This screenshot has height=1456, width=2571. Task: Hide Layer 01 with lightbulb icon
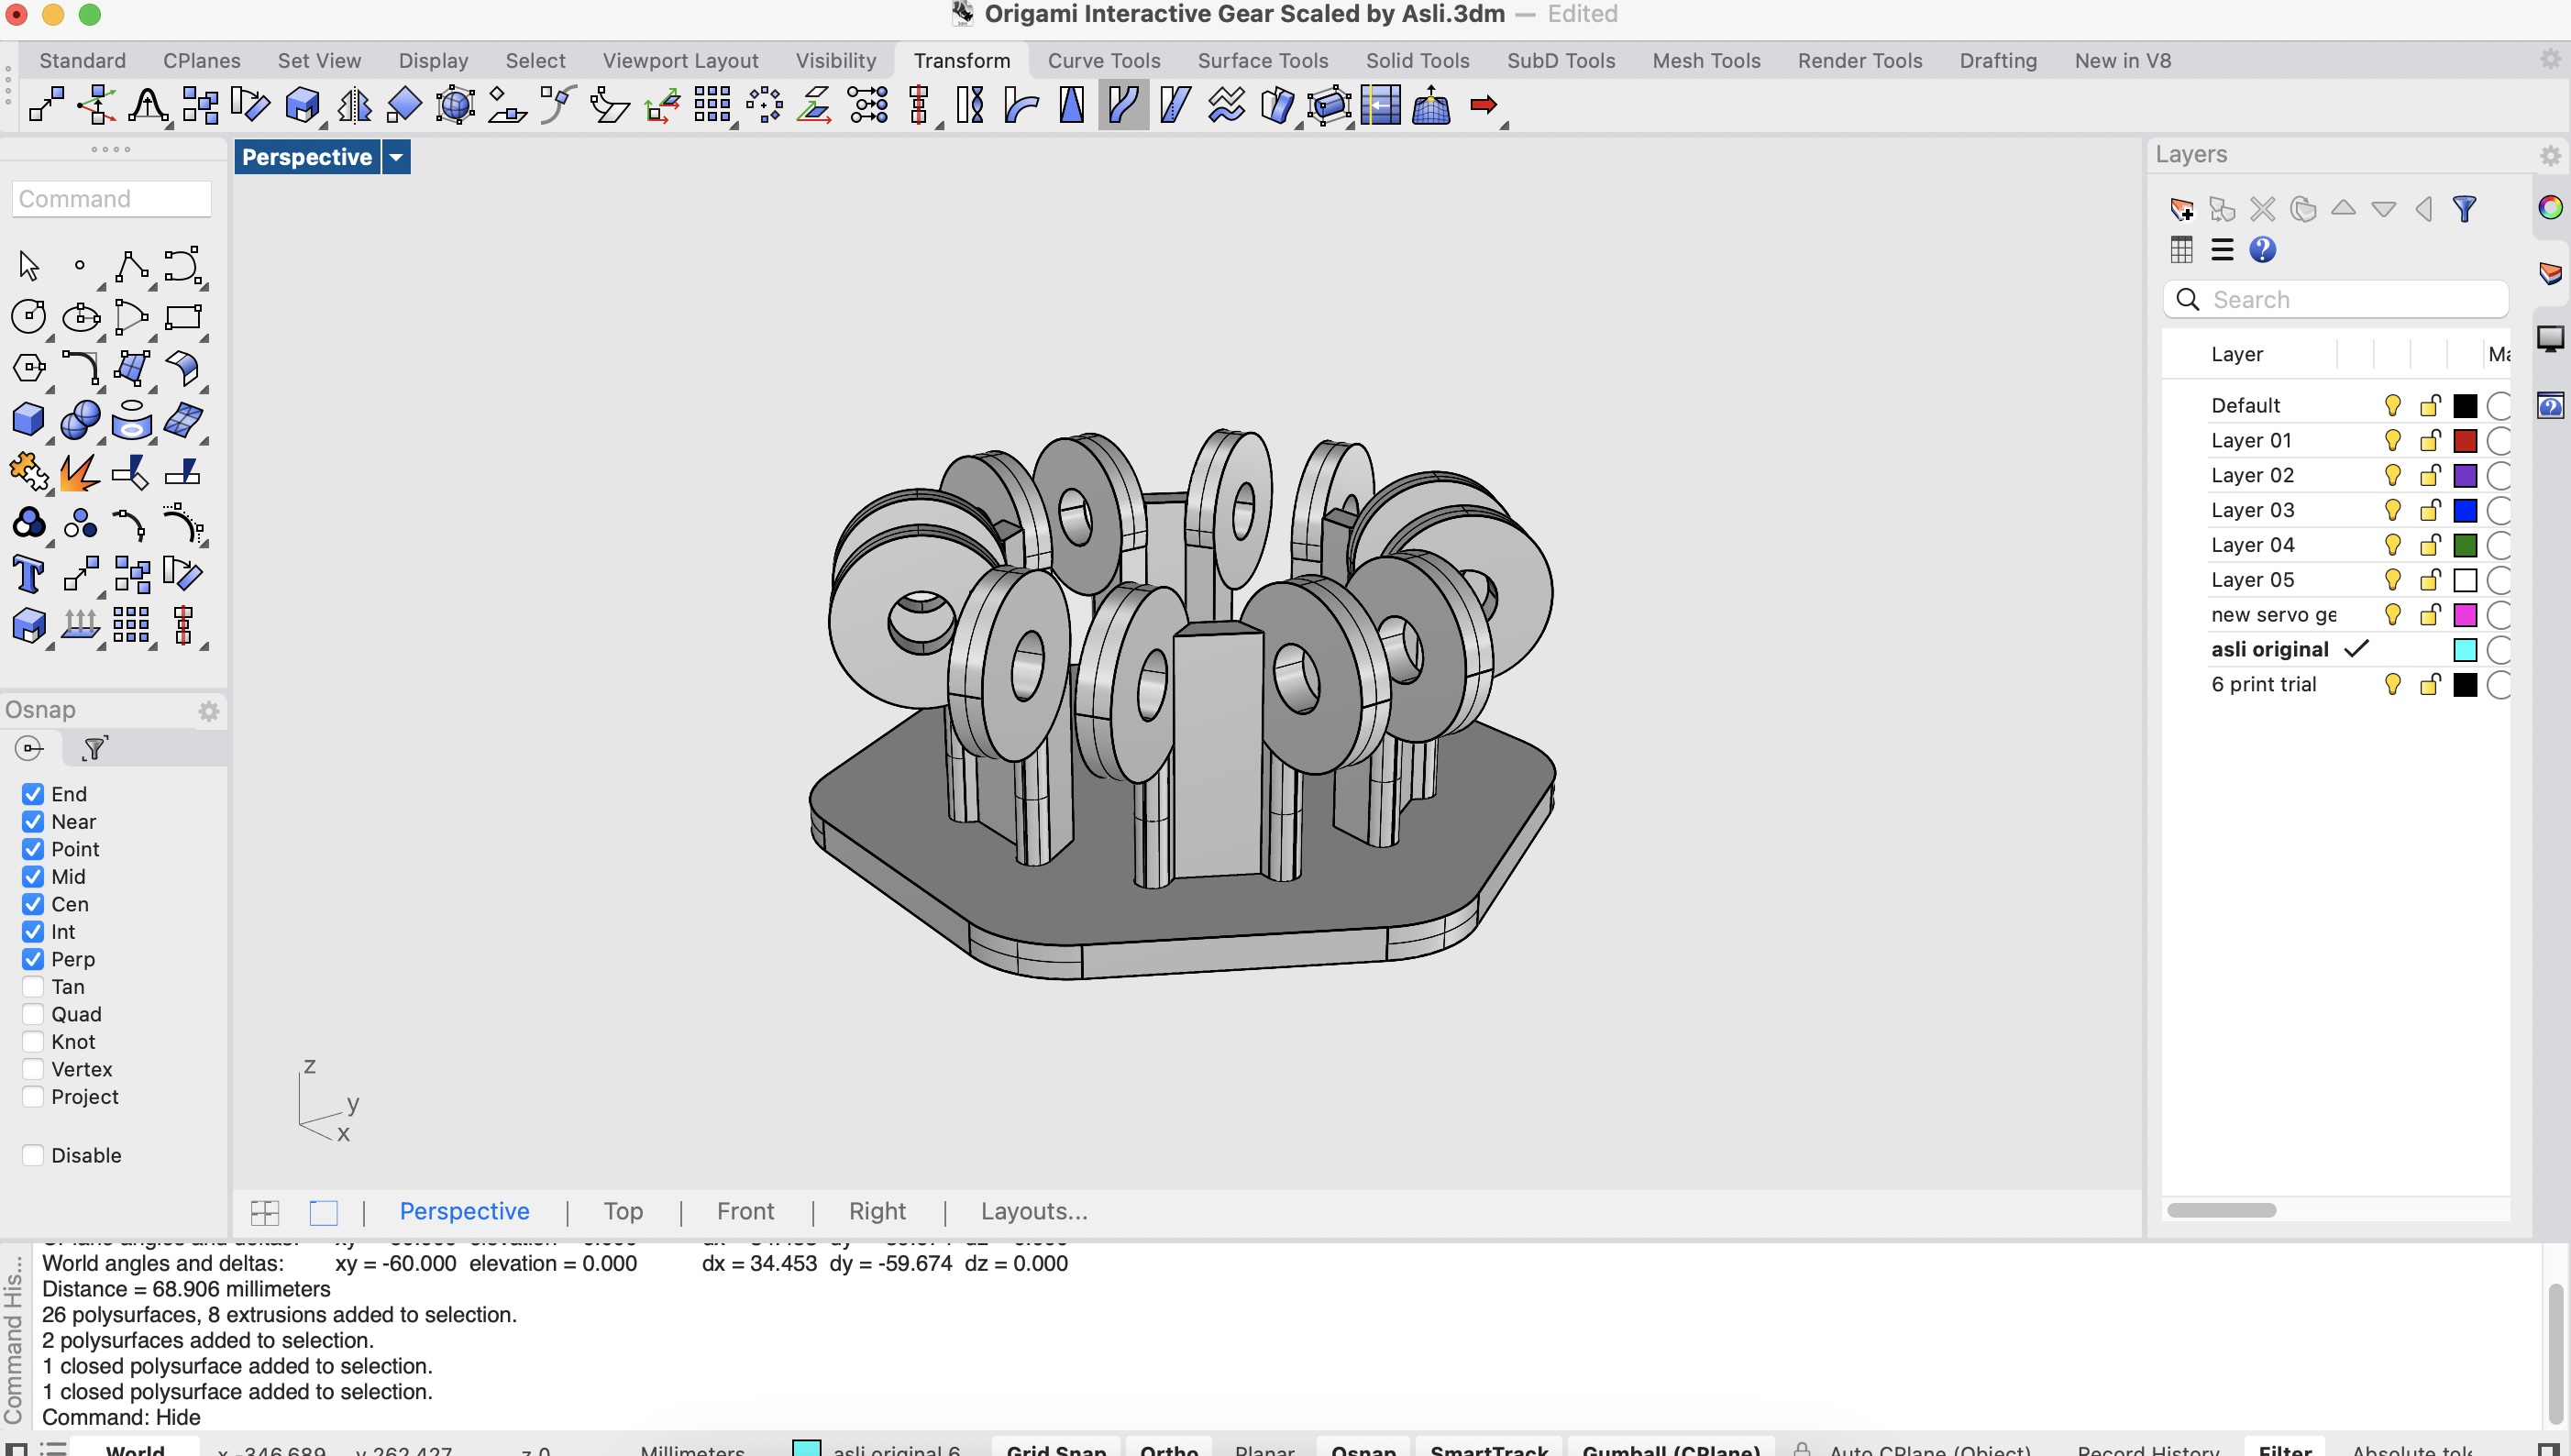pos(2392,440)
